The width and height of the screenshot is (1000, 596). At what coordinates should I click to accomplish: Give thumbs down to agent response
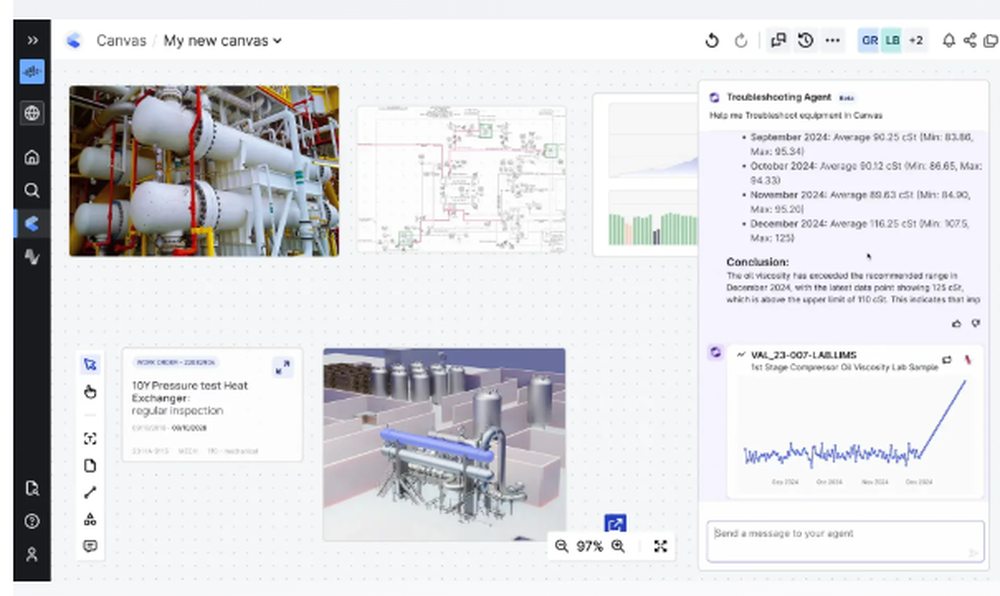pos(975,324)
